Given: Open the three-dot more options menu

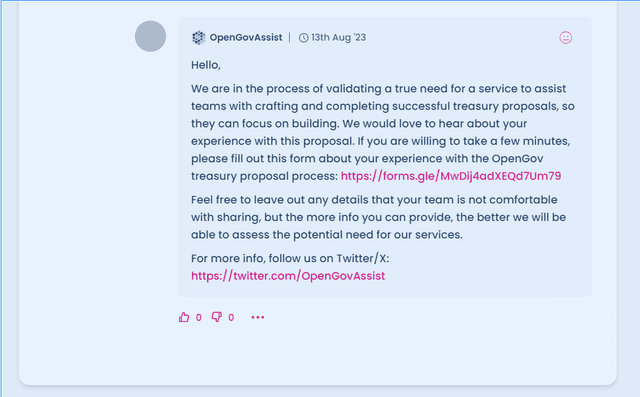Looking at the screenshot, I should (x=258, y=317).
